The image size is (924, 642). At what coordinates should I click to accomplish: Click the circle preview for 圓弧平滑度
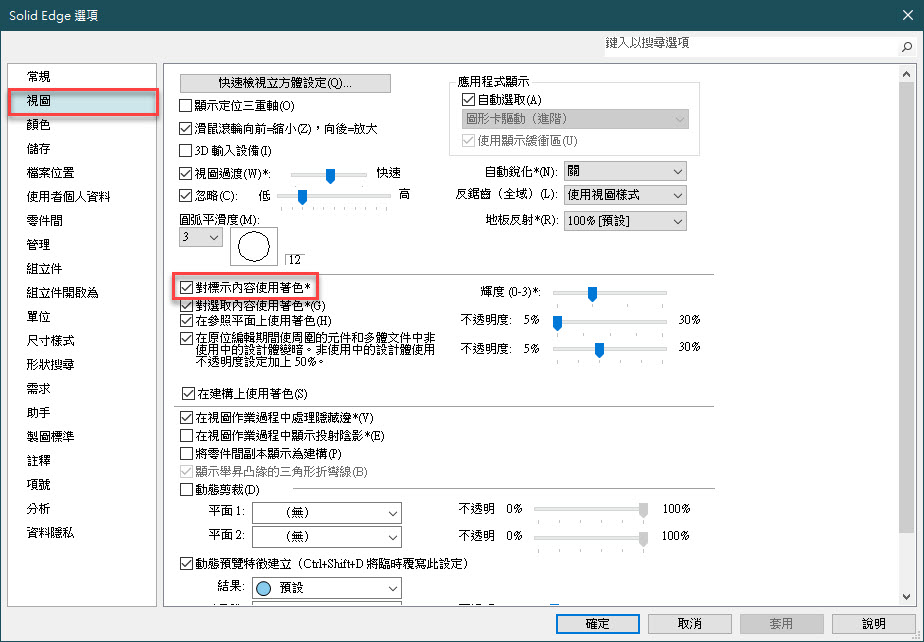coord(254,246)
